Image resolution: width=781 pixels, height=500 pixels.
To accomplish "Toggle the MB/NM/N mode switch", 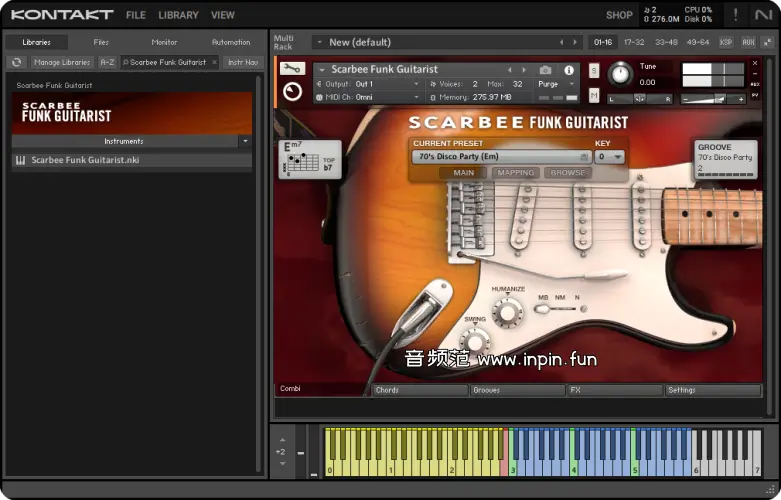I will point(560,309).
